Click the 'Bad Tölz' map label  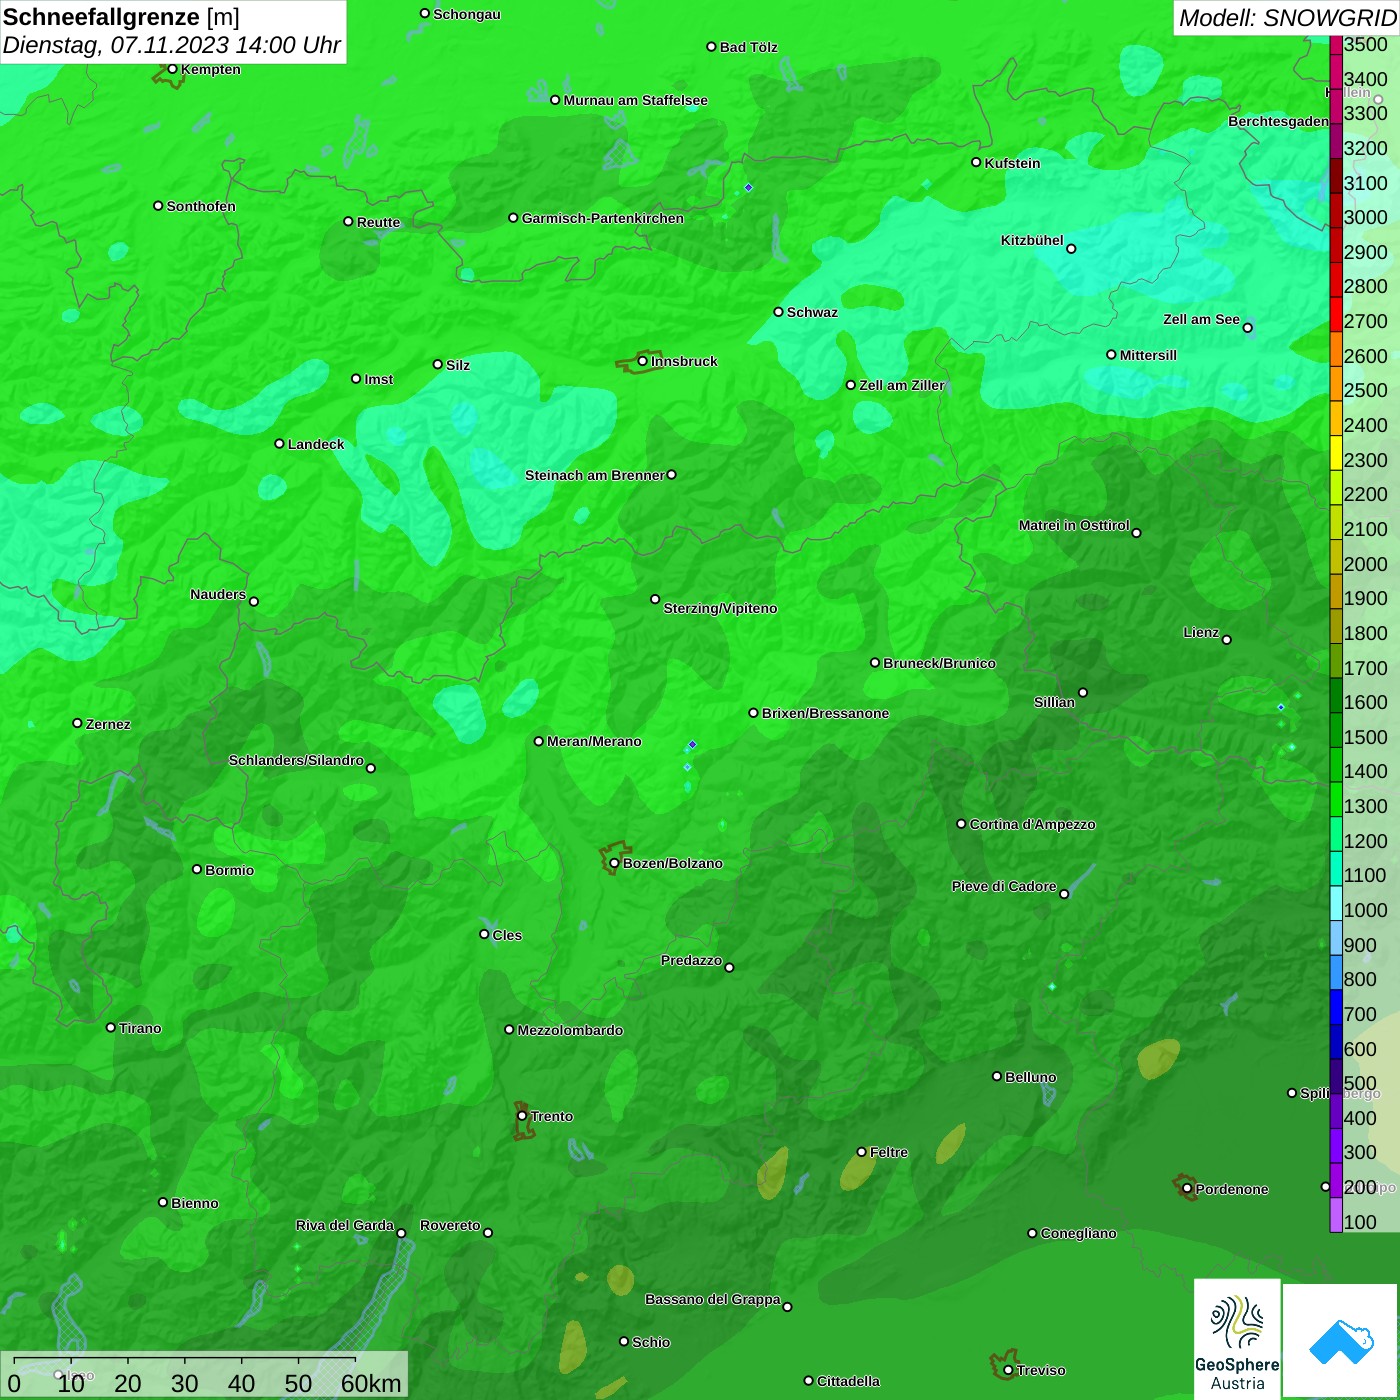pos(749,47)
